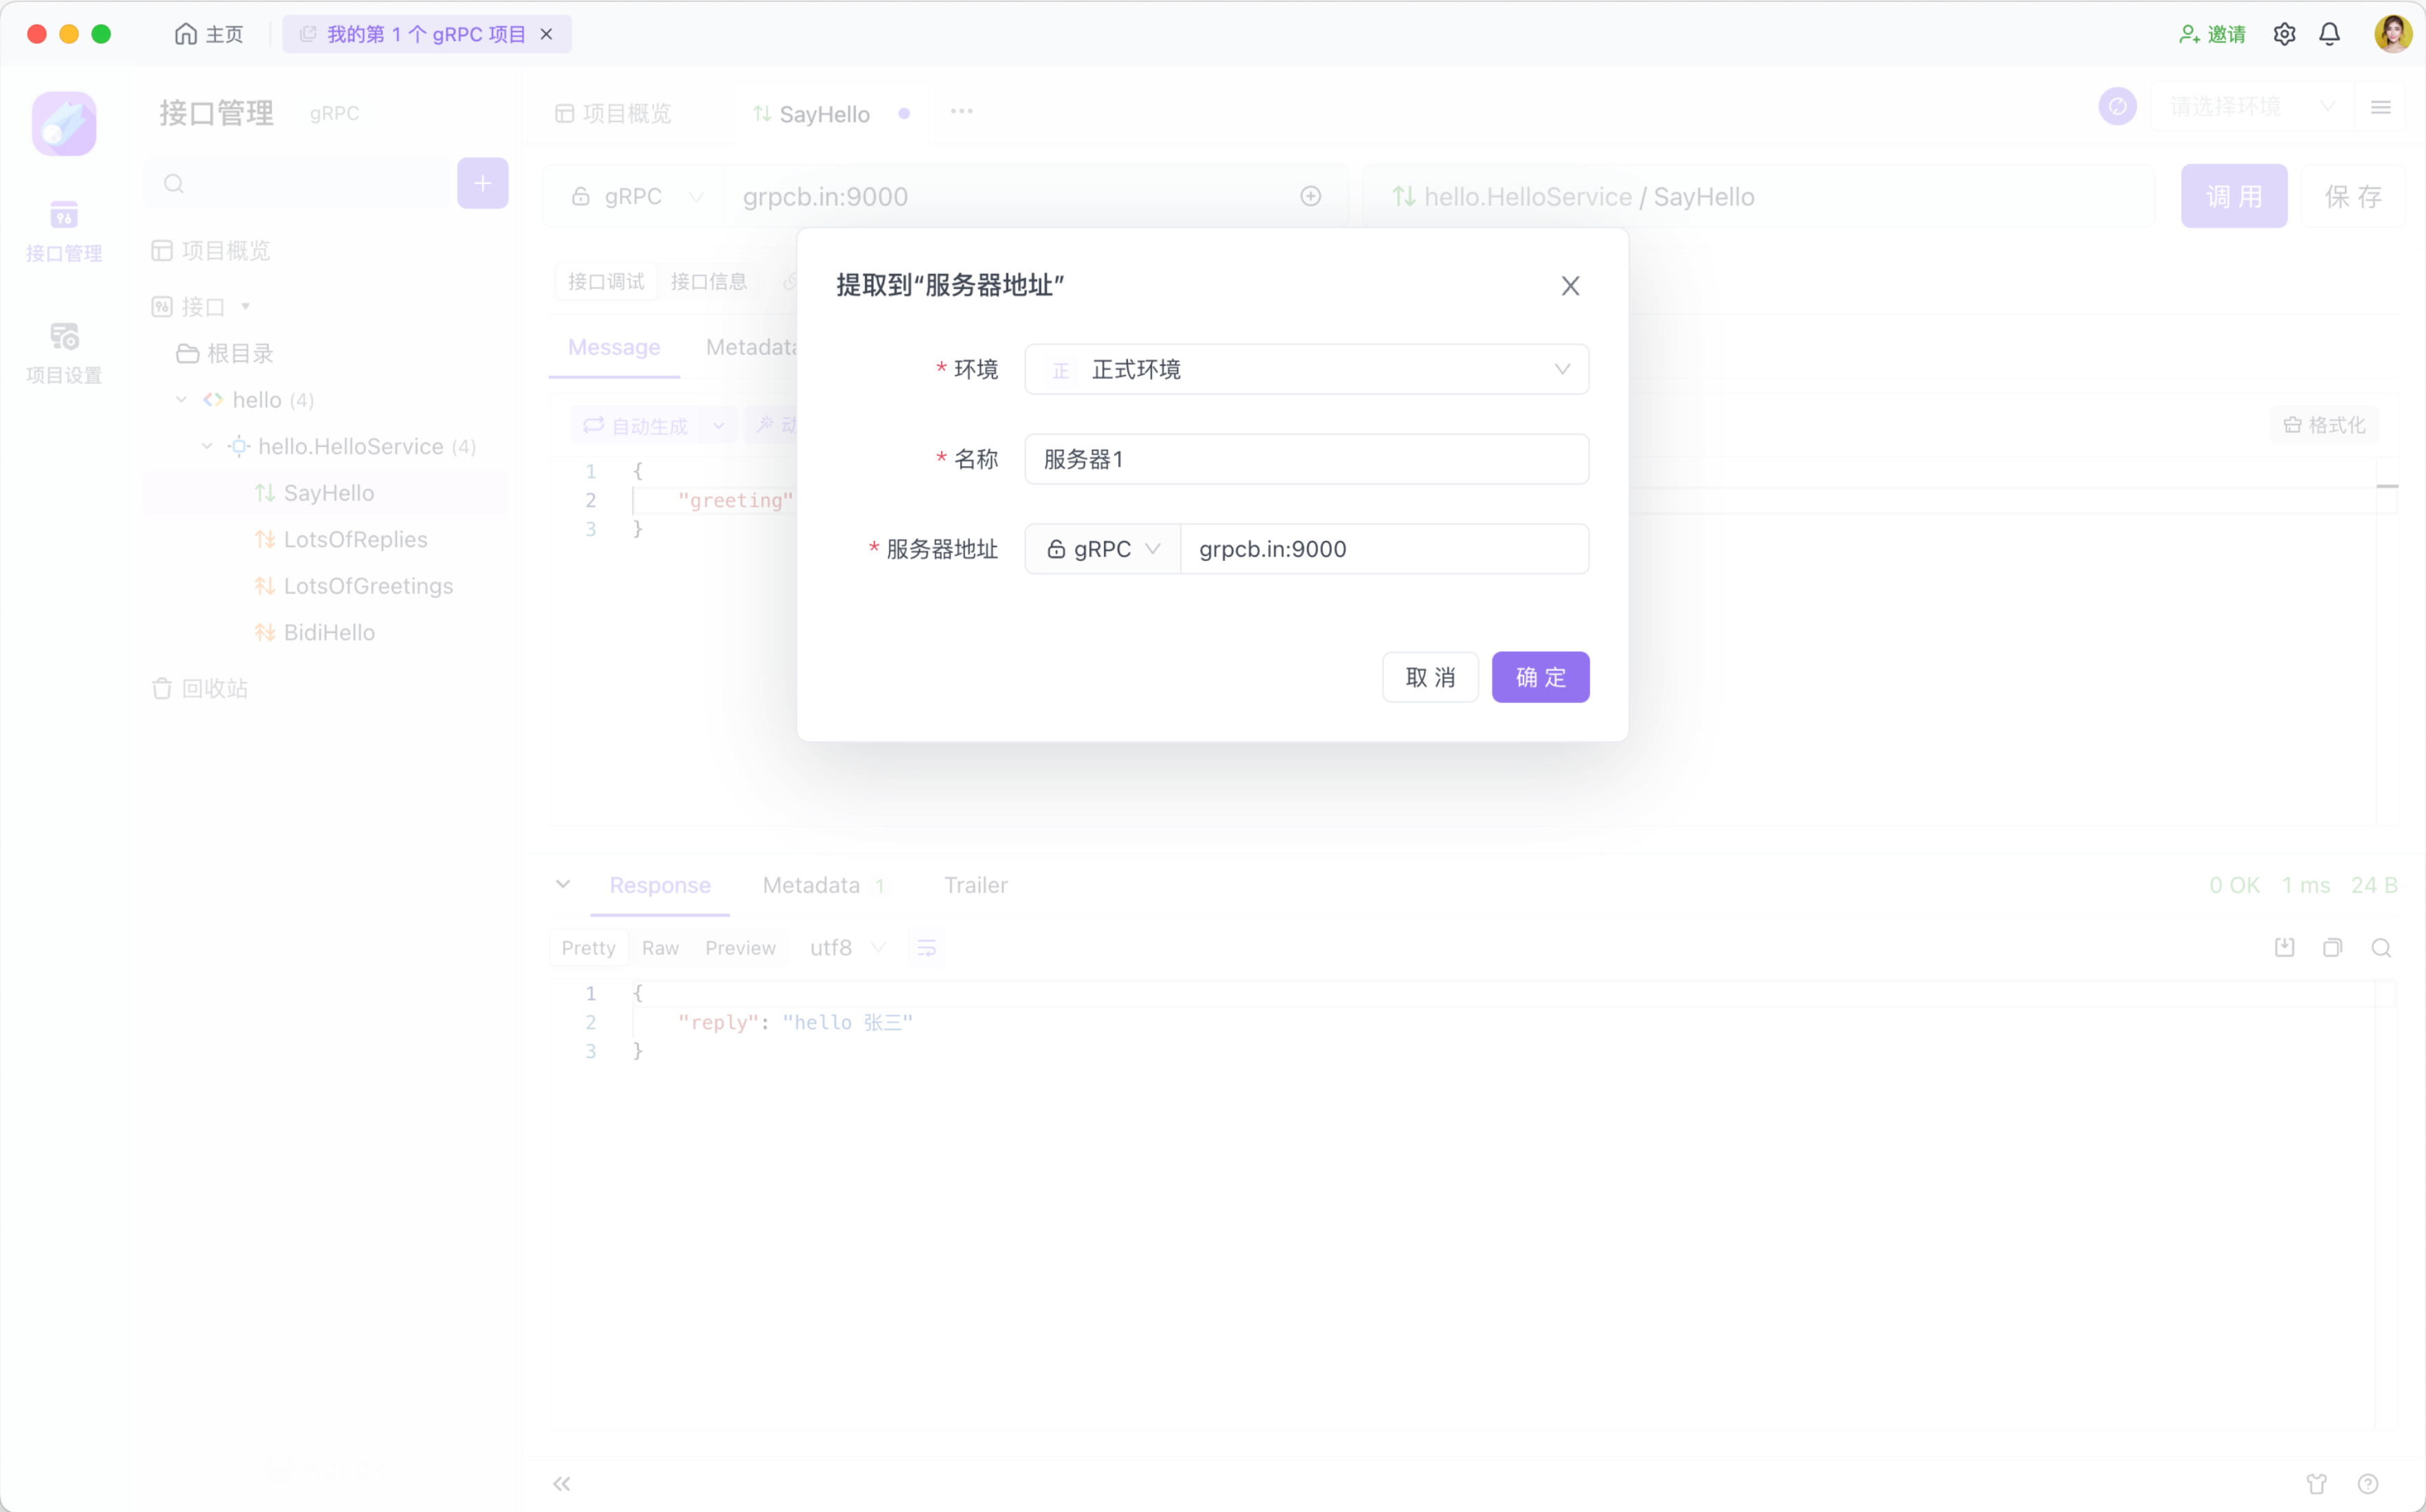Collapse the hello.HelloService tree node
Screen dimensions: 2426x1512
207,447
